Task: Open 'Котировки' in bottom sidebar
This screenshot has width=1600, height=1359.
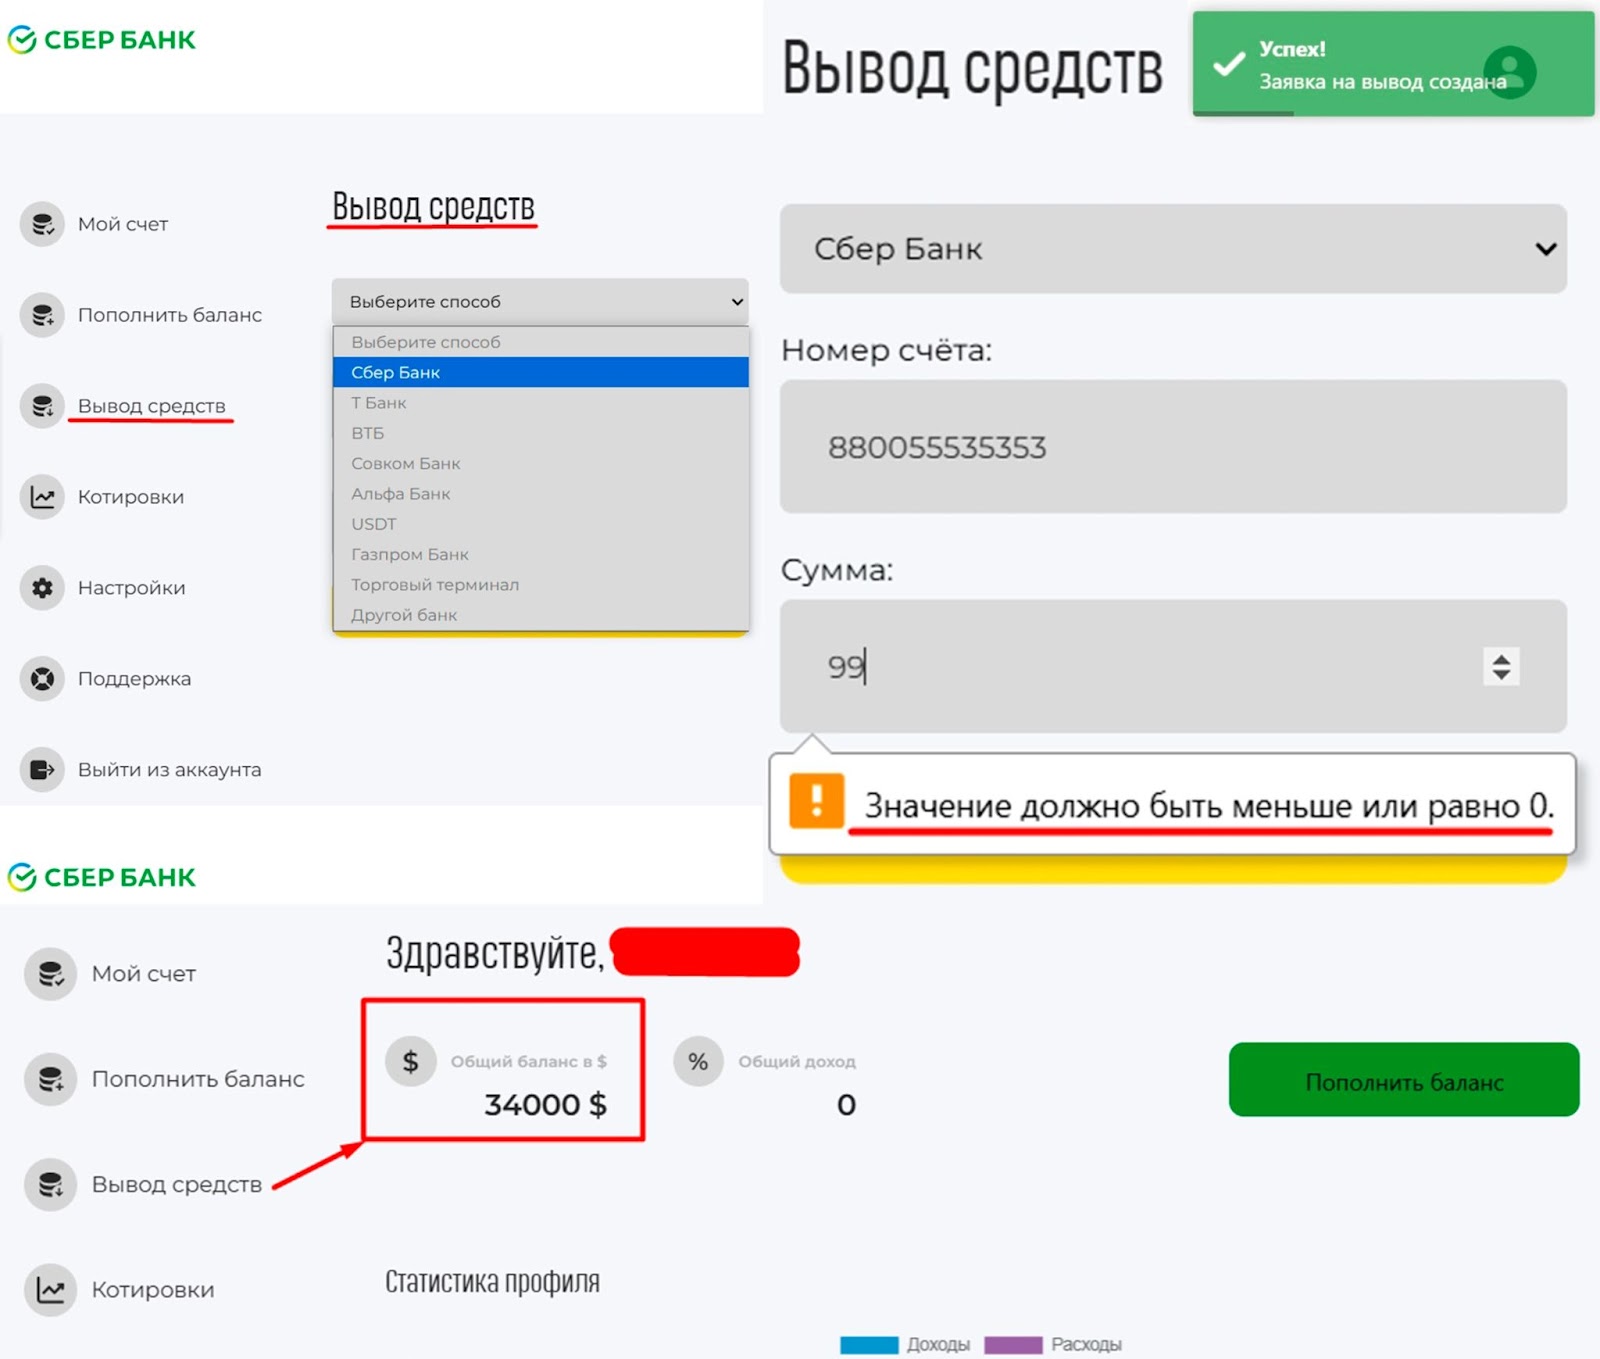Action: [153, 1290]
